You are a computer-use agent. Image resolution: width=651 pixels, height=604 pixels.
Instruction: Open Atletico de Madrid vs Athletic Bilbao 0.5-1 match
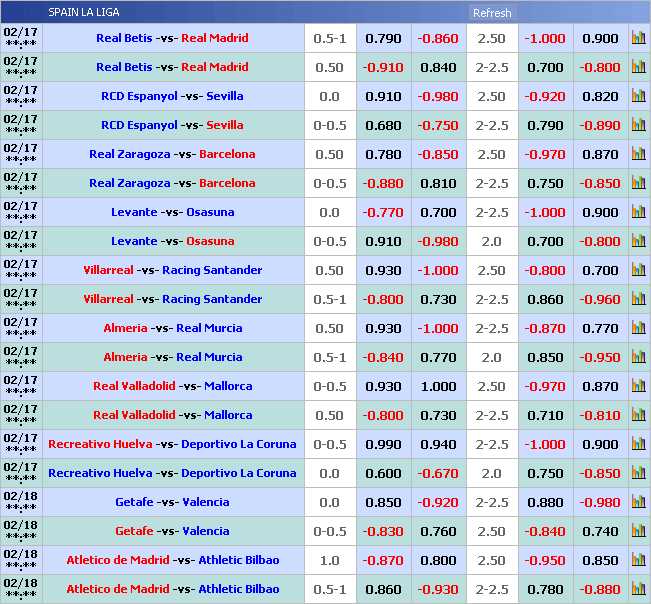pos(172,589)
